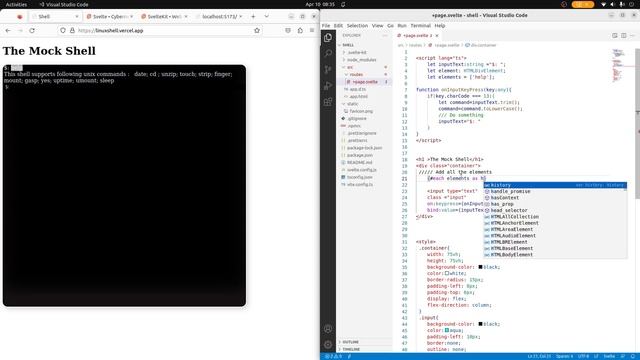This screenshot has width=640, height=360.
Task: Switch to the SvelteKit browser tab
Action: pos(164,16)
